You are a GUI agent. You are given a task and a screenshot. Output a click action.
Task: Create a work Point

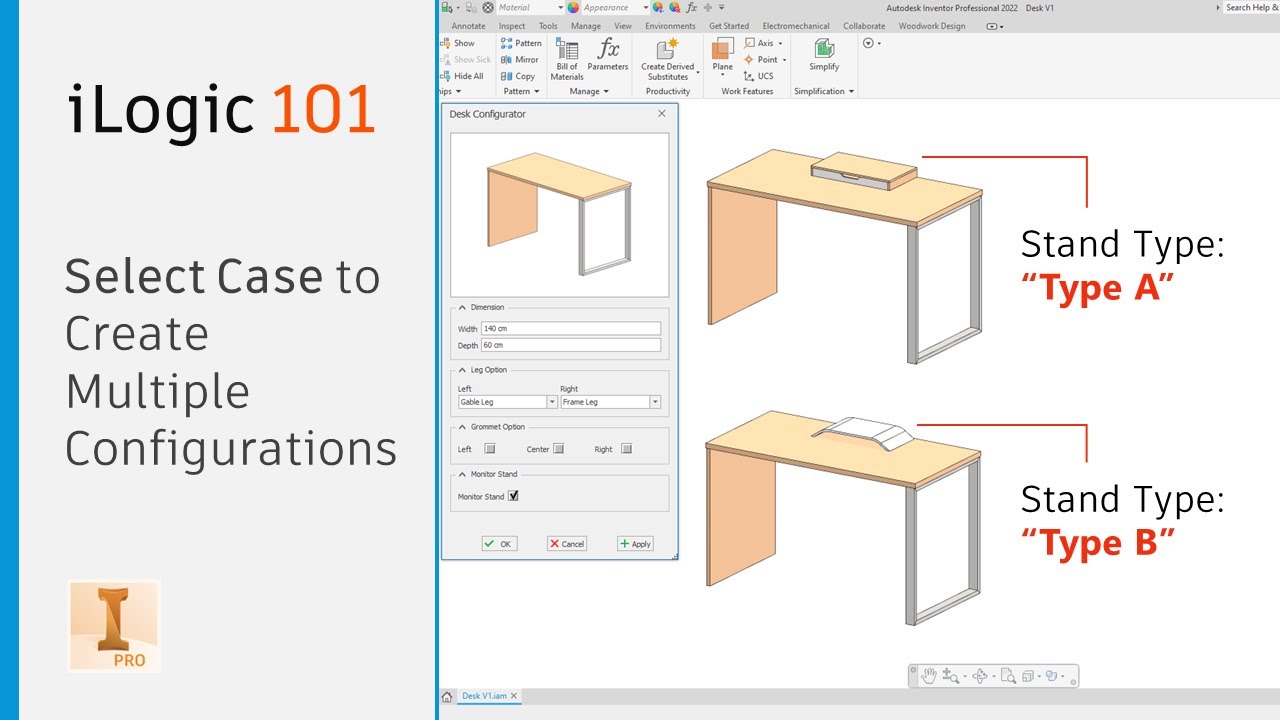point(766,59)
